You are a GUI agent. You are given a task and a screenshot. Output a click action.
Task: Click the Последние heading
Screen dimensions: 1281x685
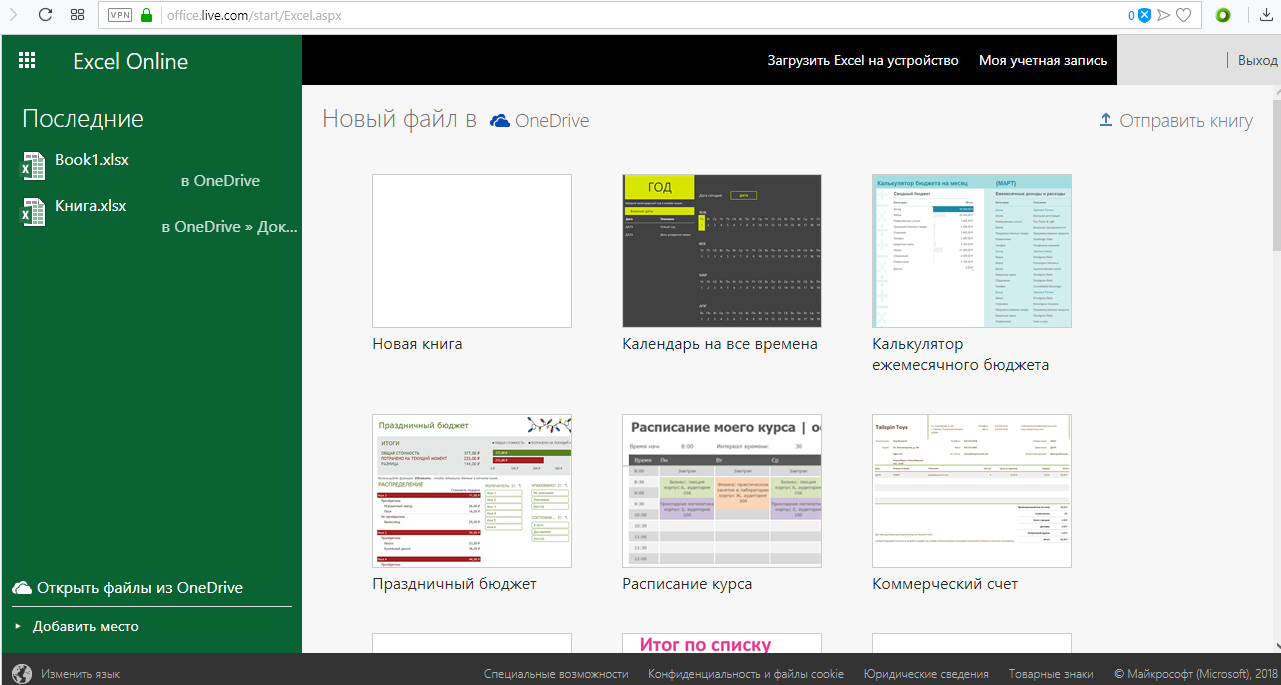point(83,119)
